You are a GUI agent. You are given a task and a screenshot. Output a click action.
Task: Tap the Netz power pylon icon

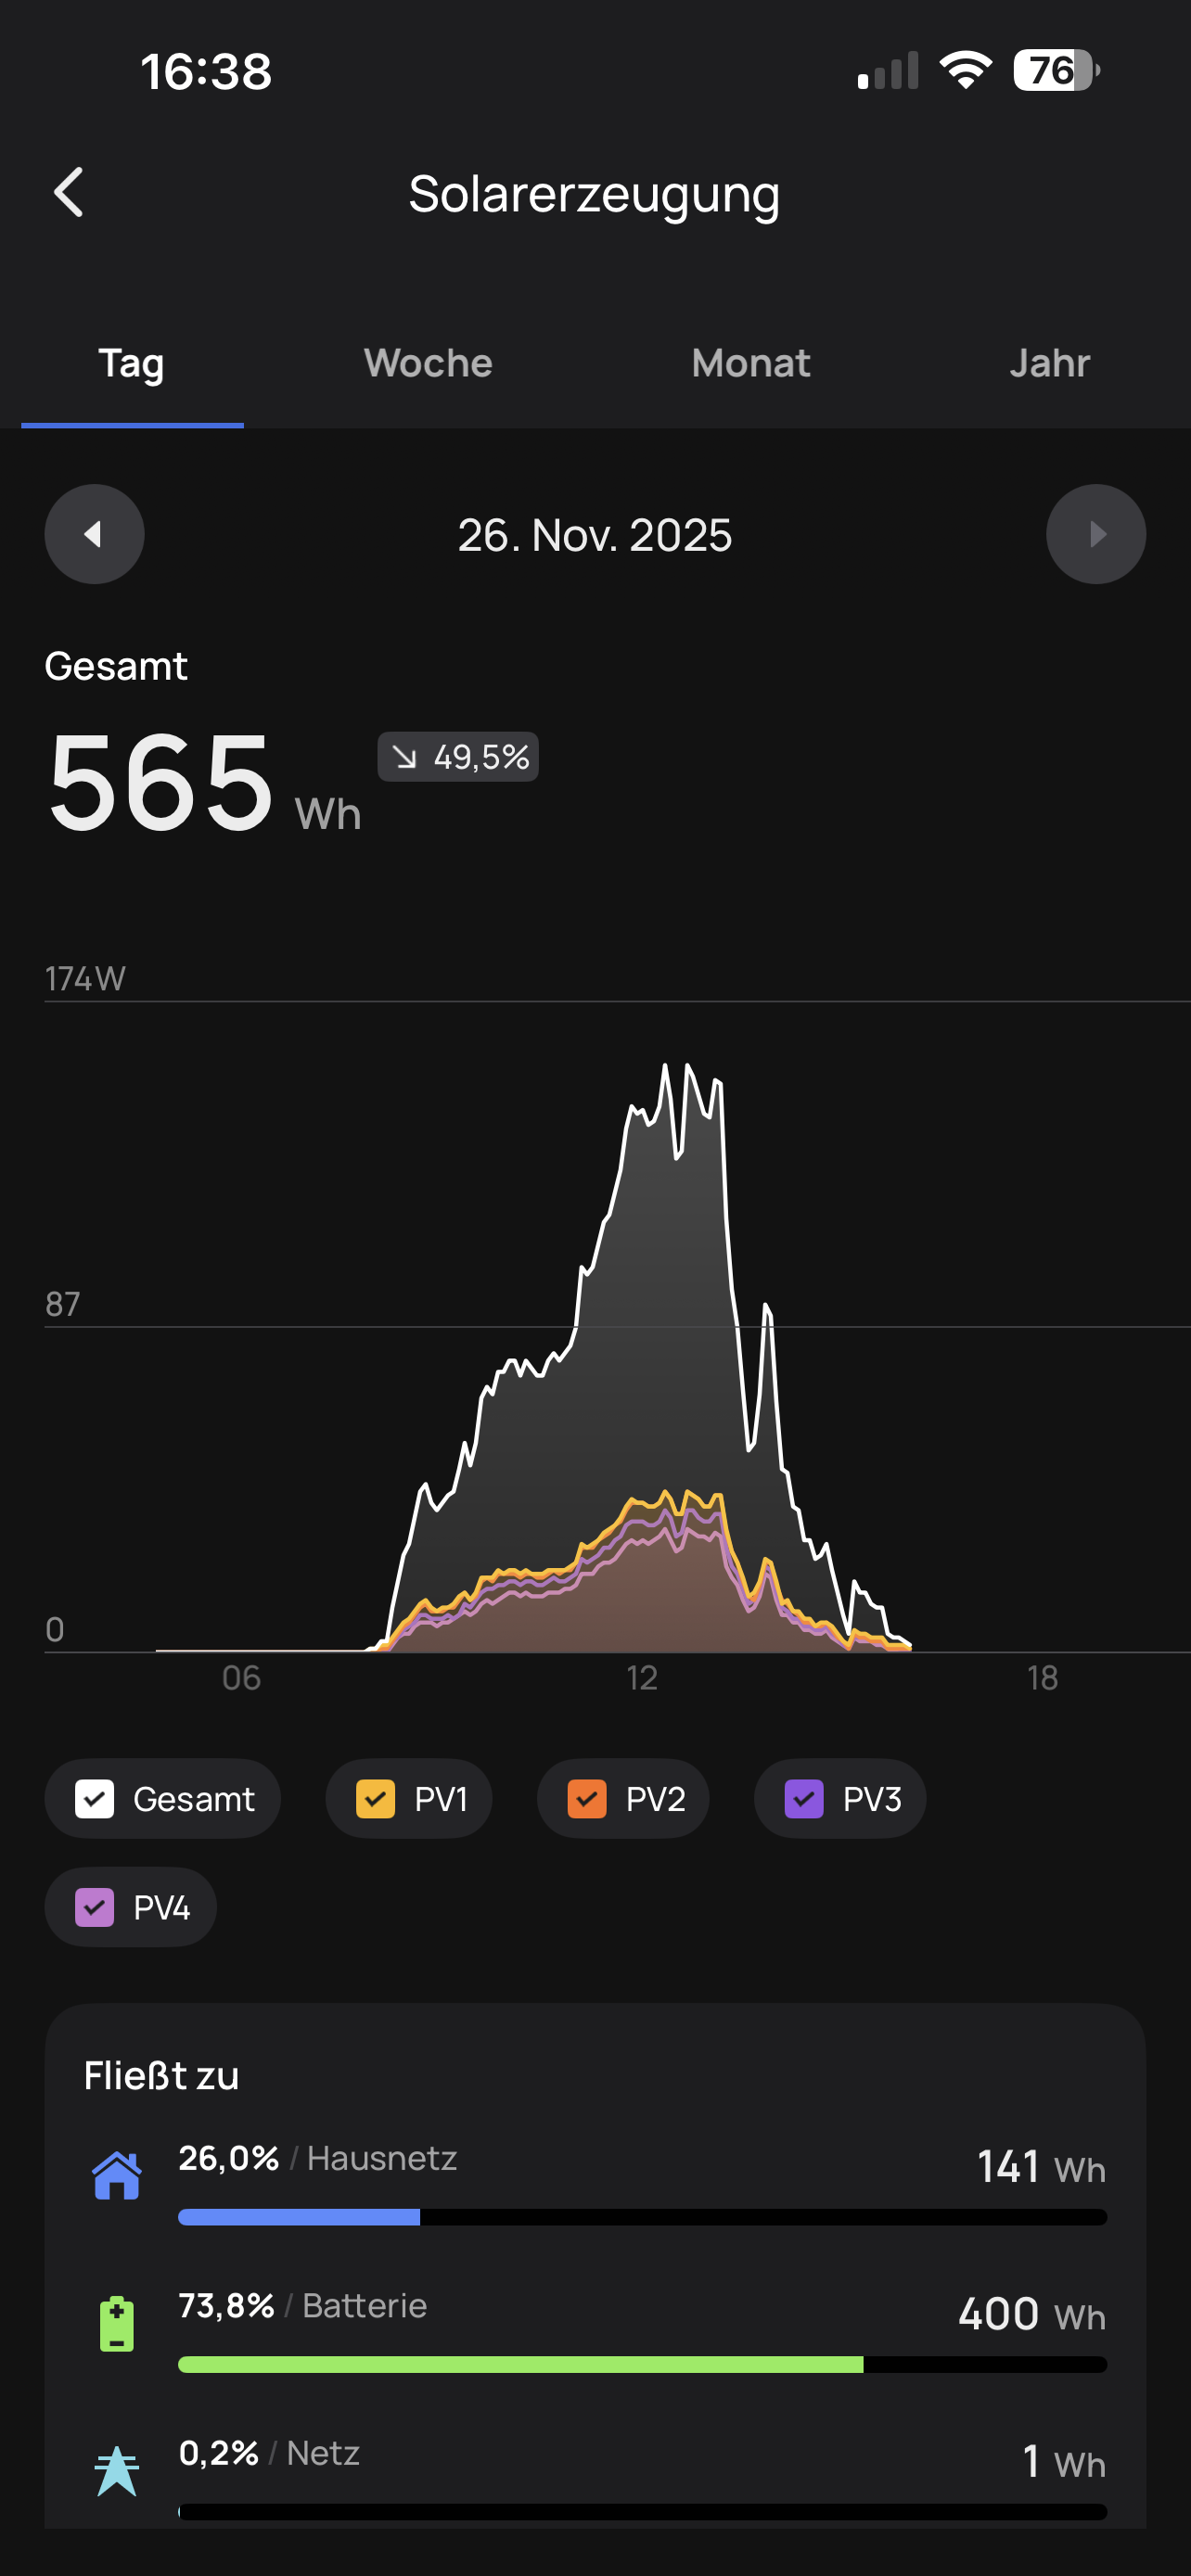pos(117,2471)
